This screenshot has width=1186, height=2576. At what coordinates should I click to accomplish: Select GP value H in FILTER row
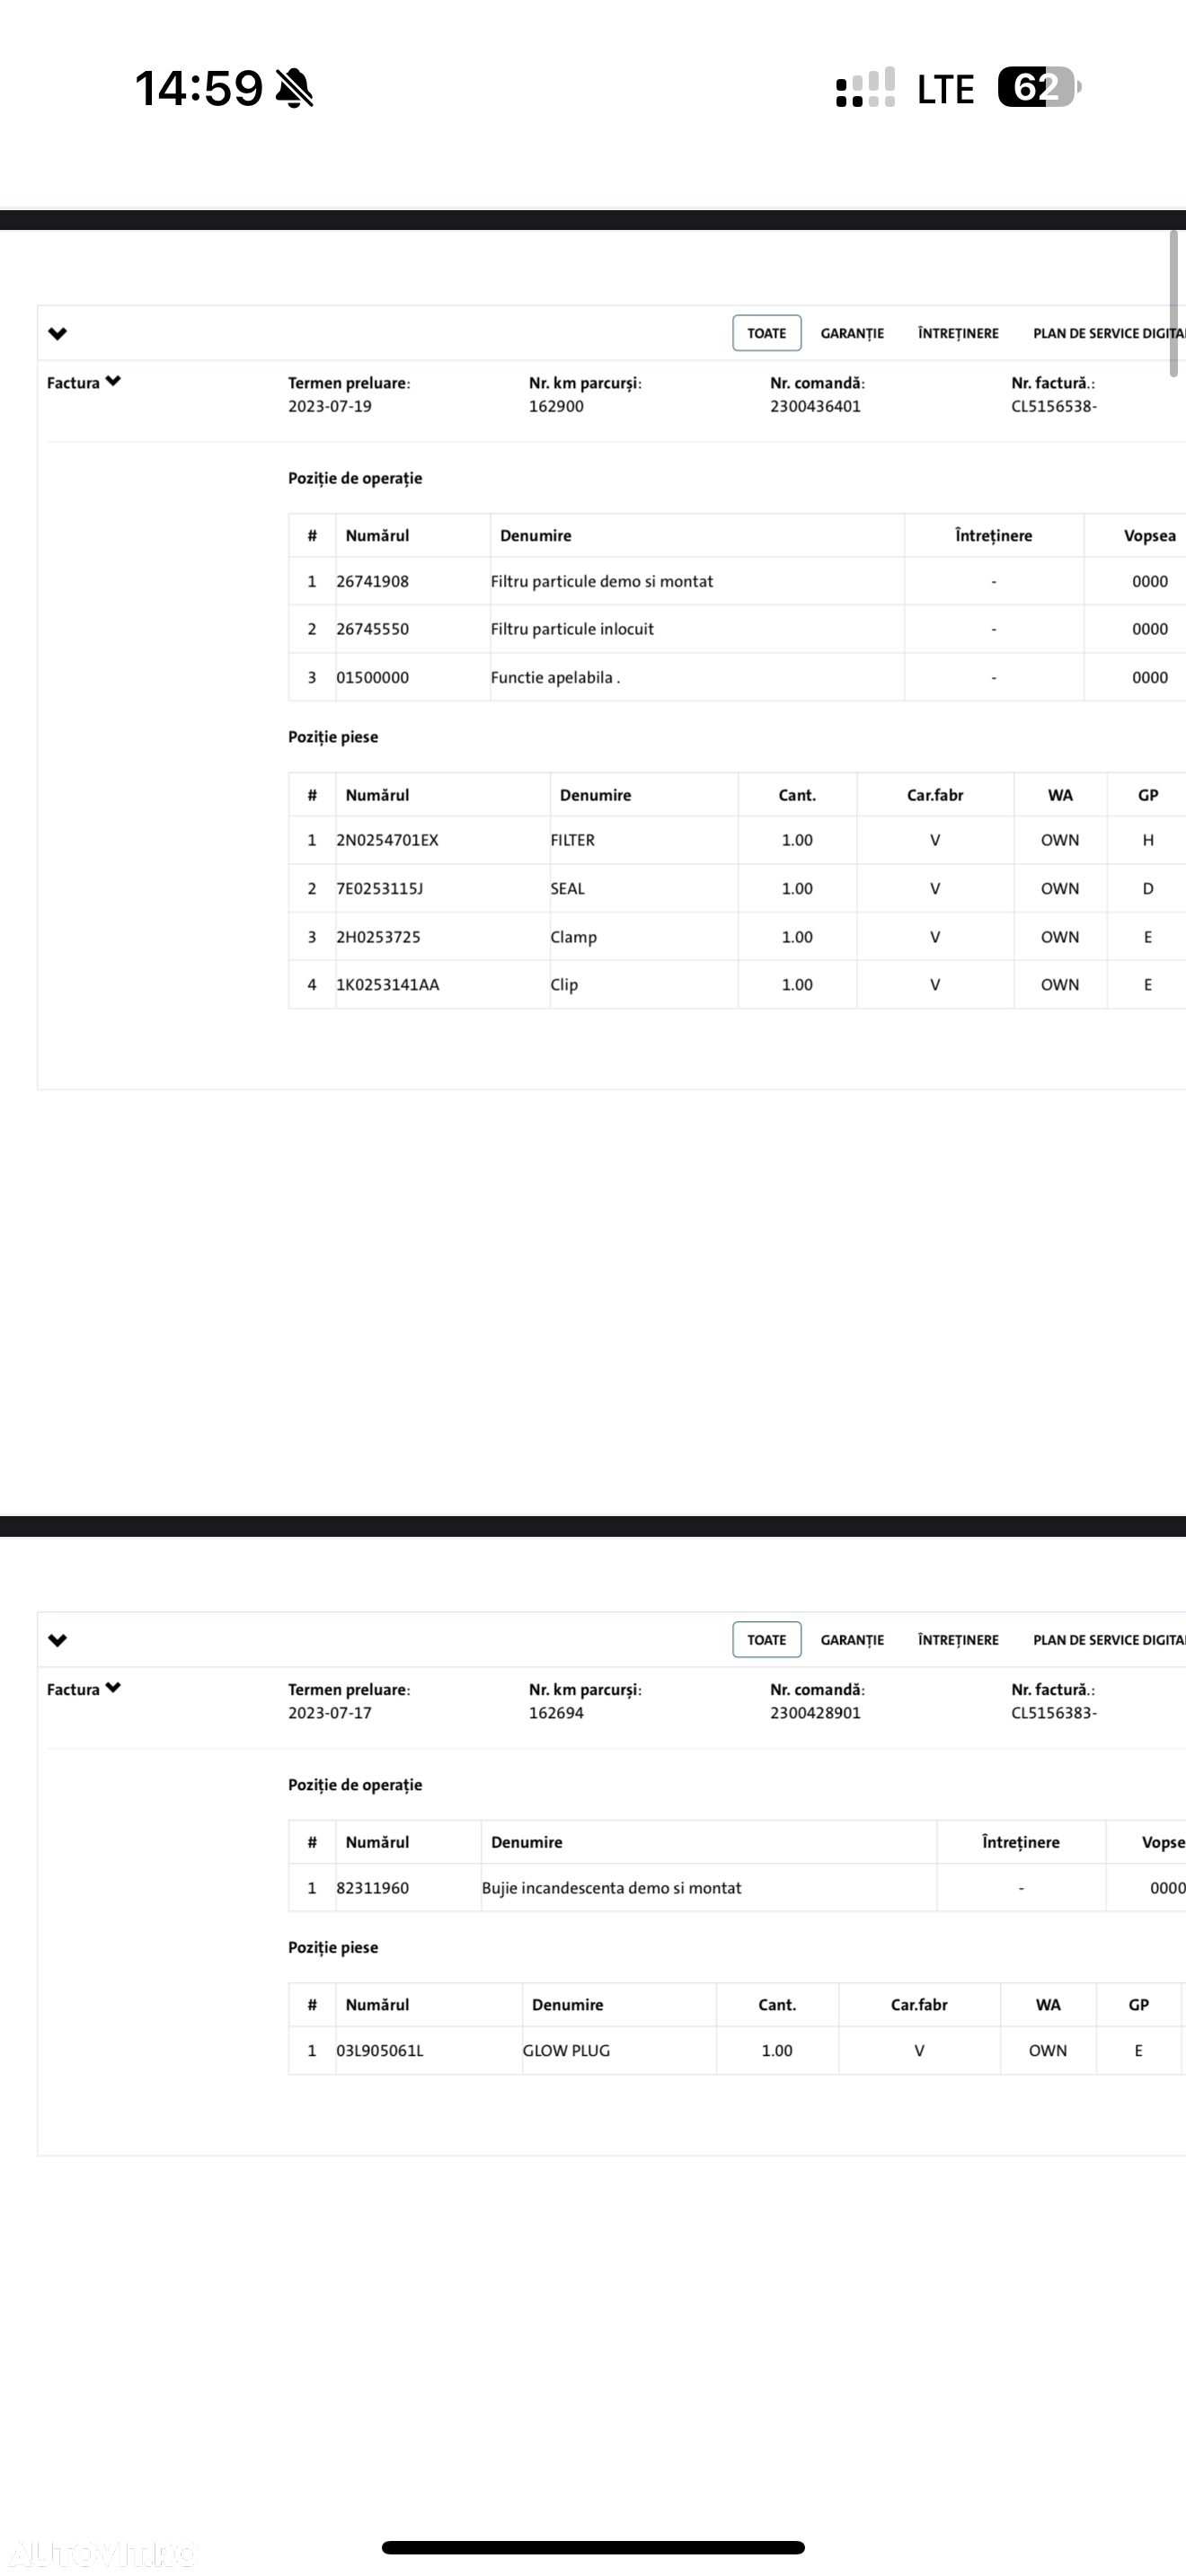[x=1148, y=840]
